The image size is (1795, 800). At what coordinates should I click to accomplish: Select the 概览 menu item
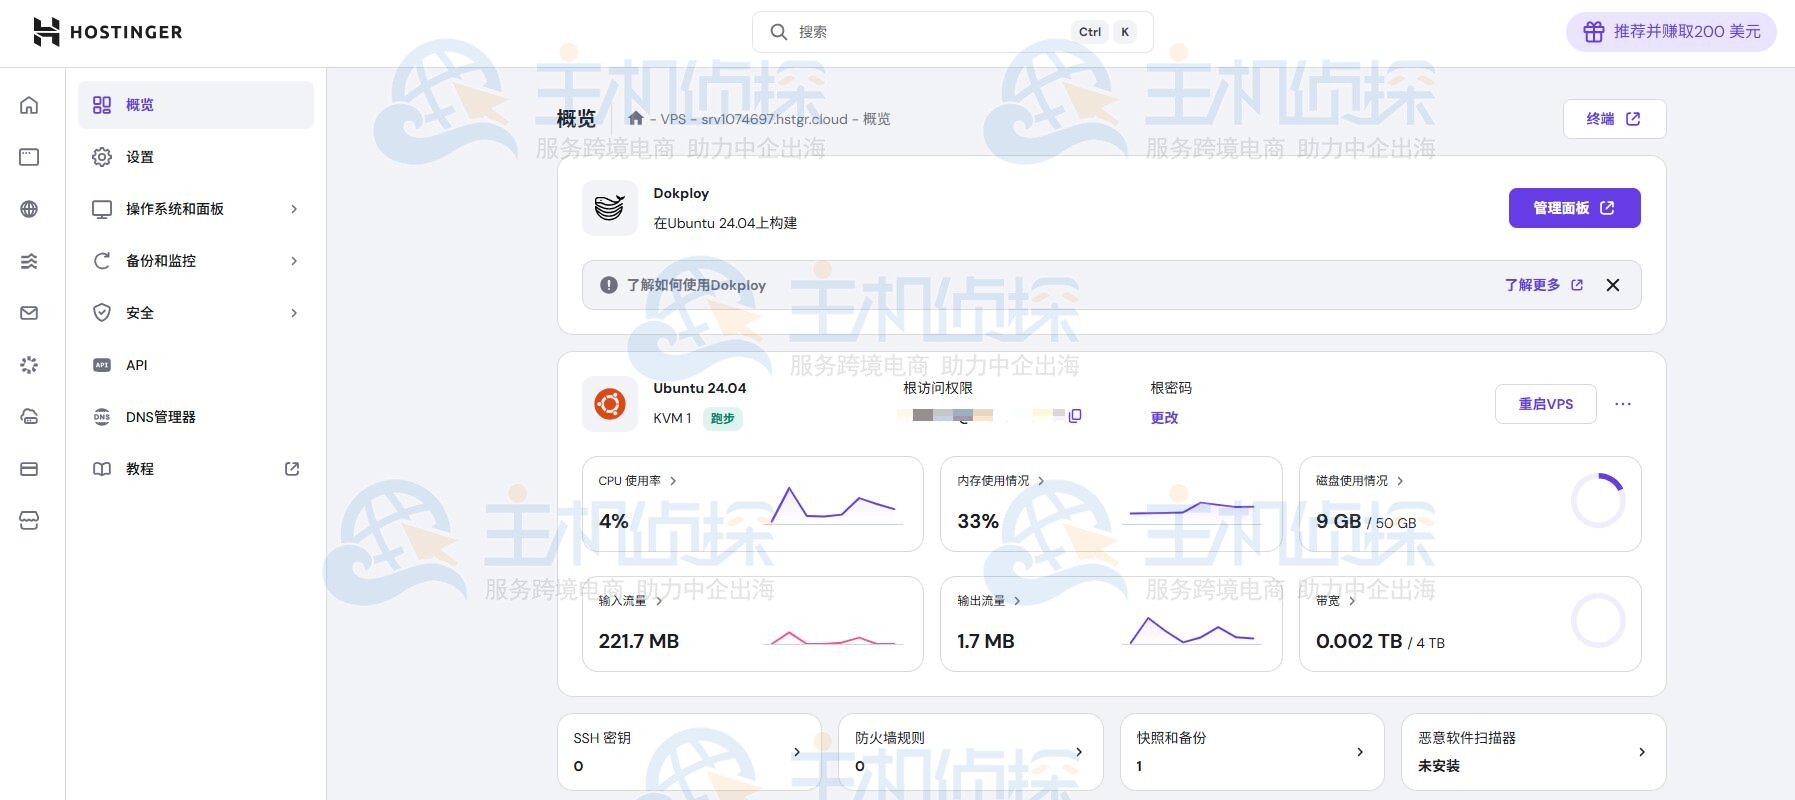coord(196,105)
